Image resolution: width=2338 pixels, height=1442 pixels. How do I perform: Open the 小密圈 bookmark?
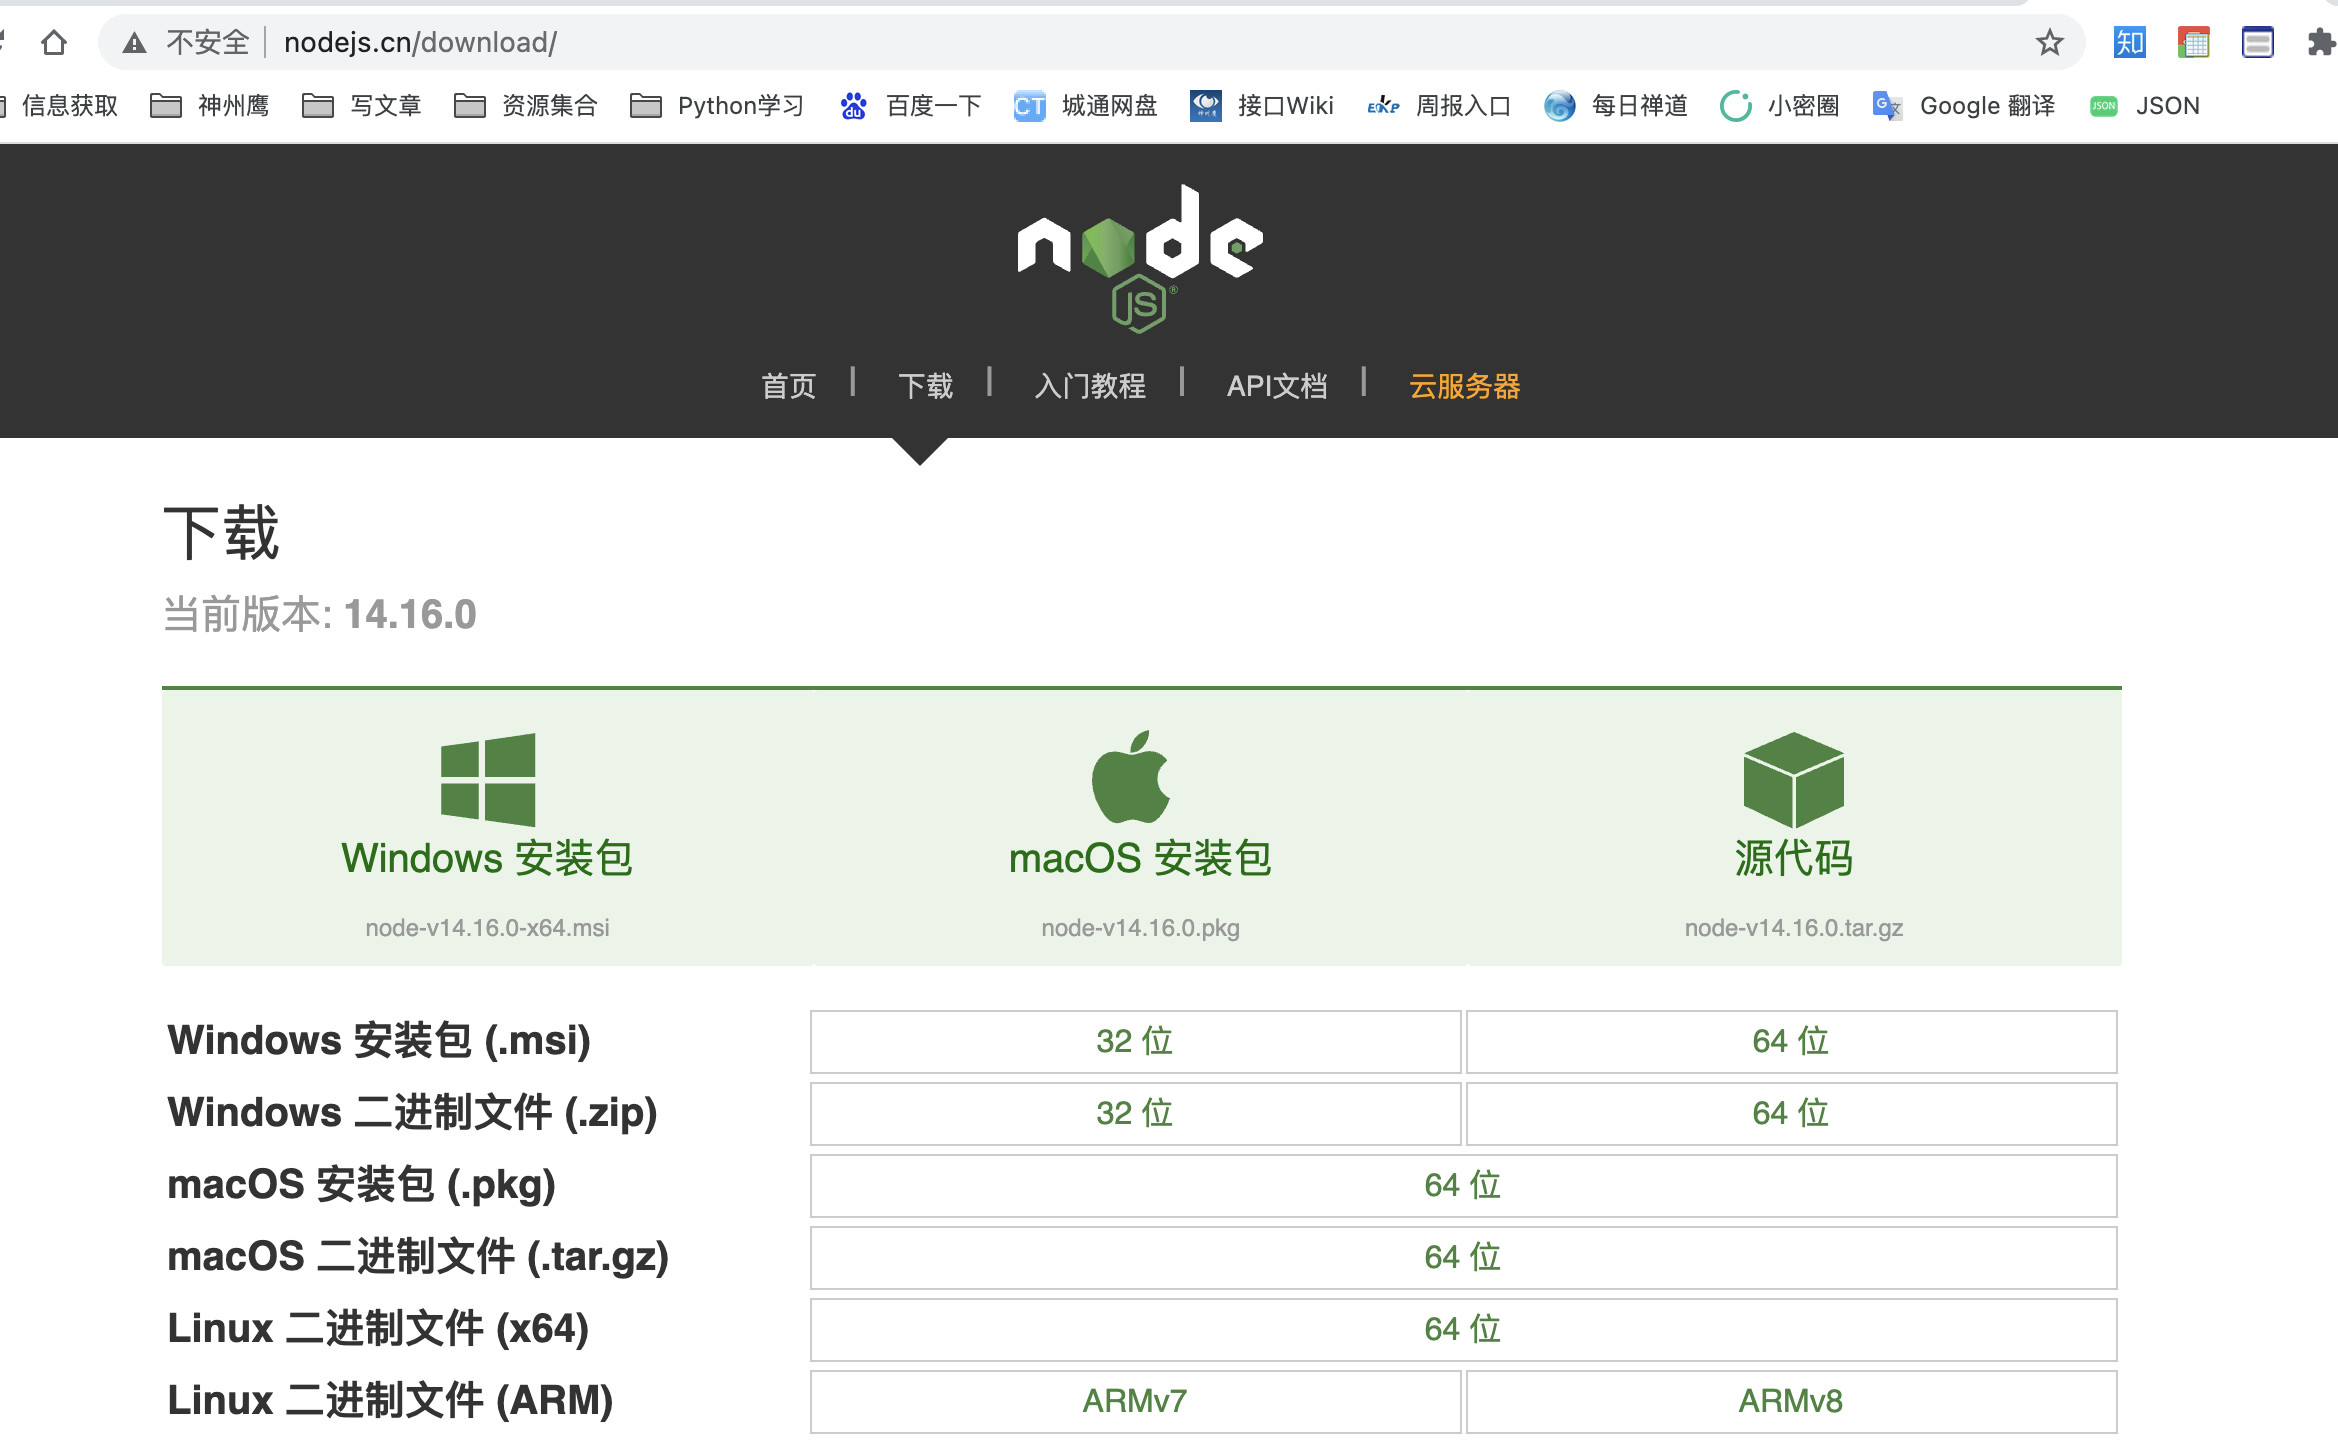[x=1779, y=105]
